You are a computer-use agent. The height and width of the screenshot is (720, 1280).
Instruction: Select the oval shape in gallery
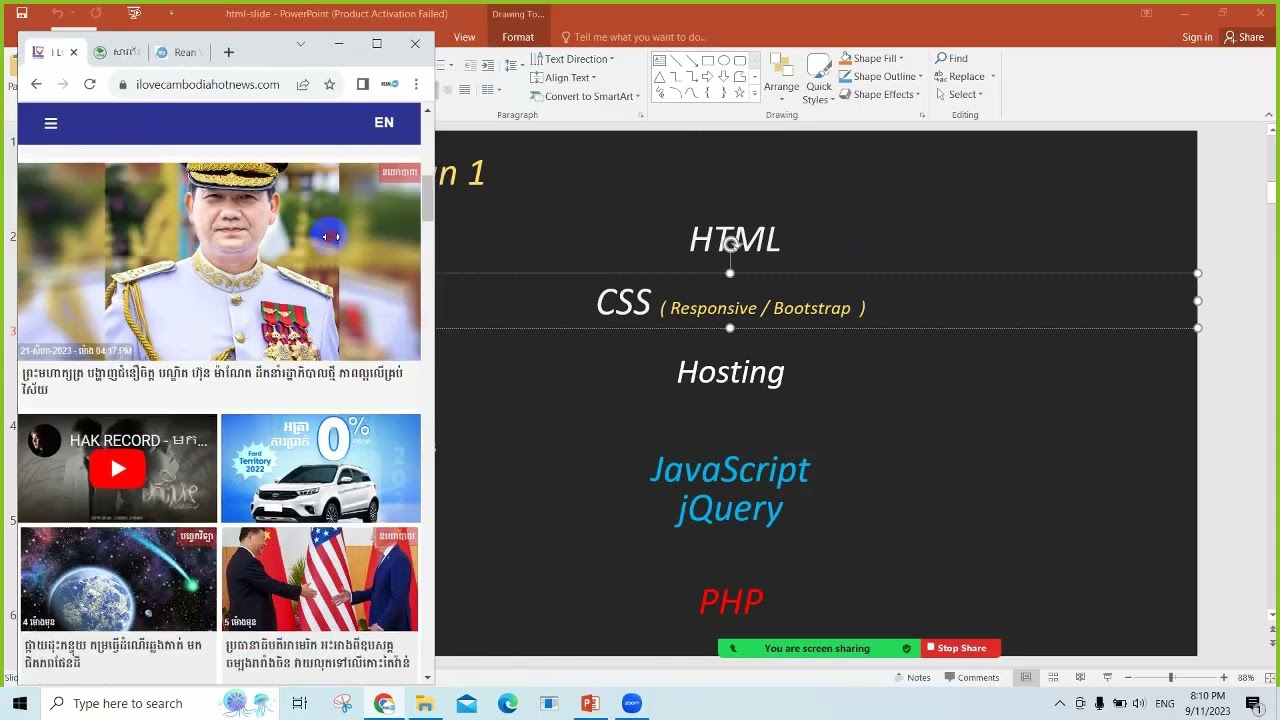pyautogui.click(x=723, y=60)
